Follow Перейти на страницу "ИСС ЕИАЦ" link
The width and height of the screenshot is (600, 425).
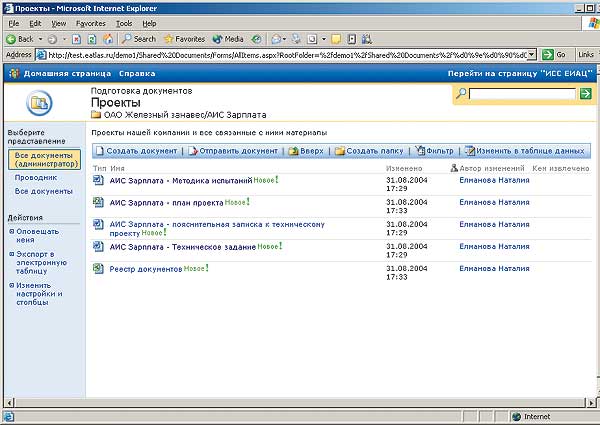click(x=520, y=73)
